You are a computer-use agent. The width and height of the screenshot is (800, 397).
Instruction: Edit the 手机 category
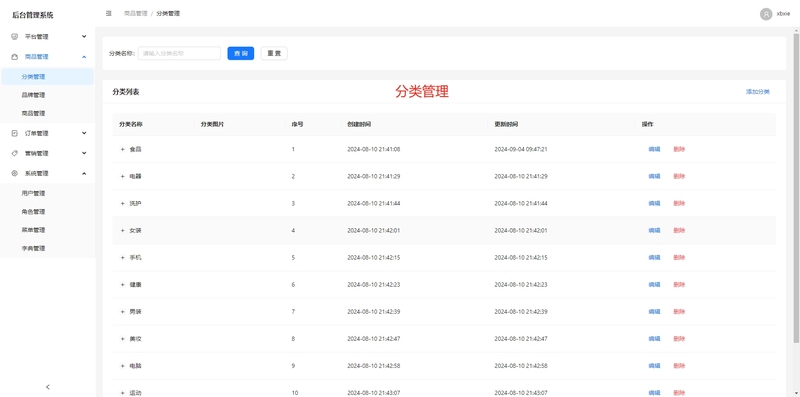point(654,258)
